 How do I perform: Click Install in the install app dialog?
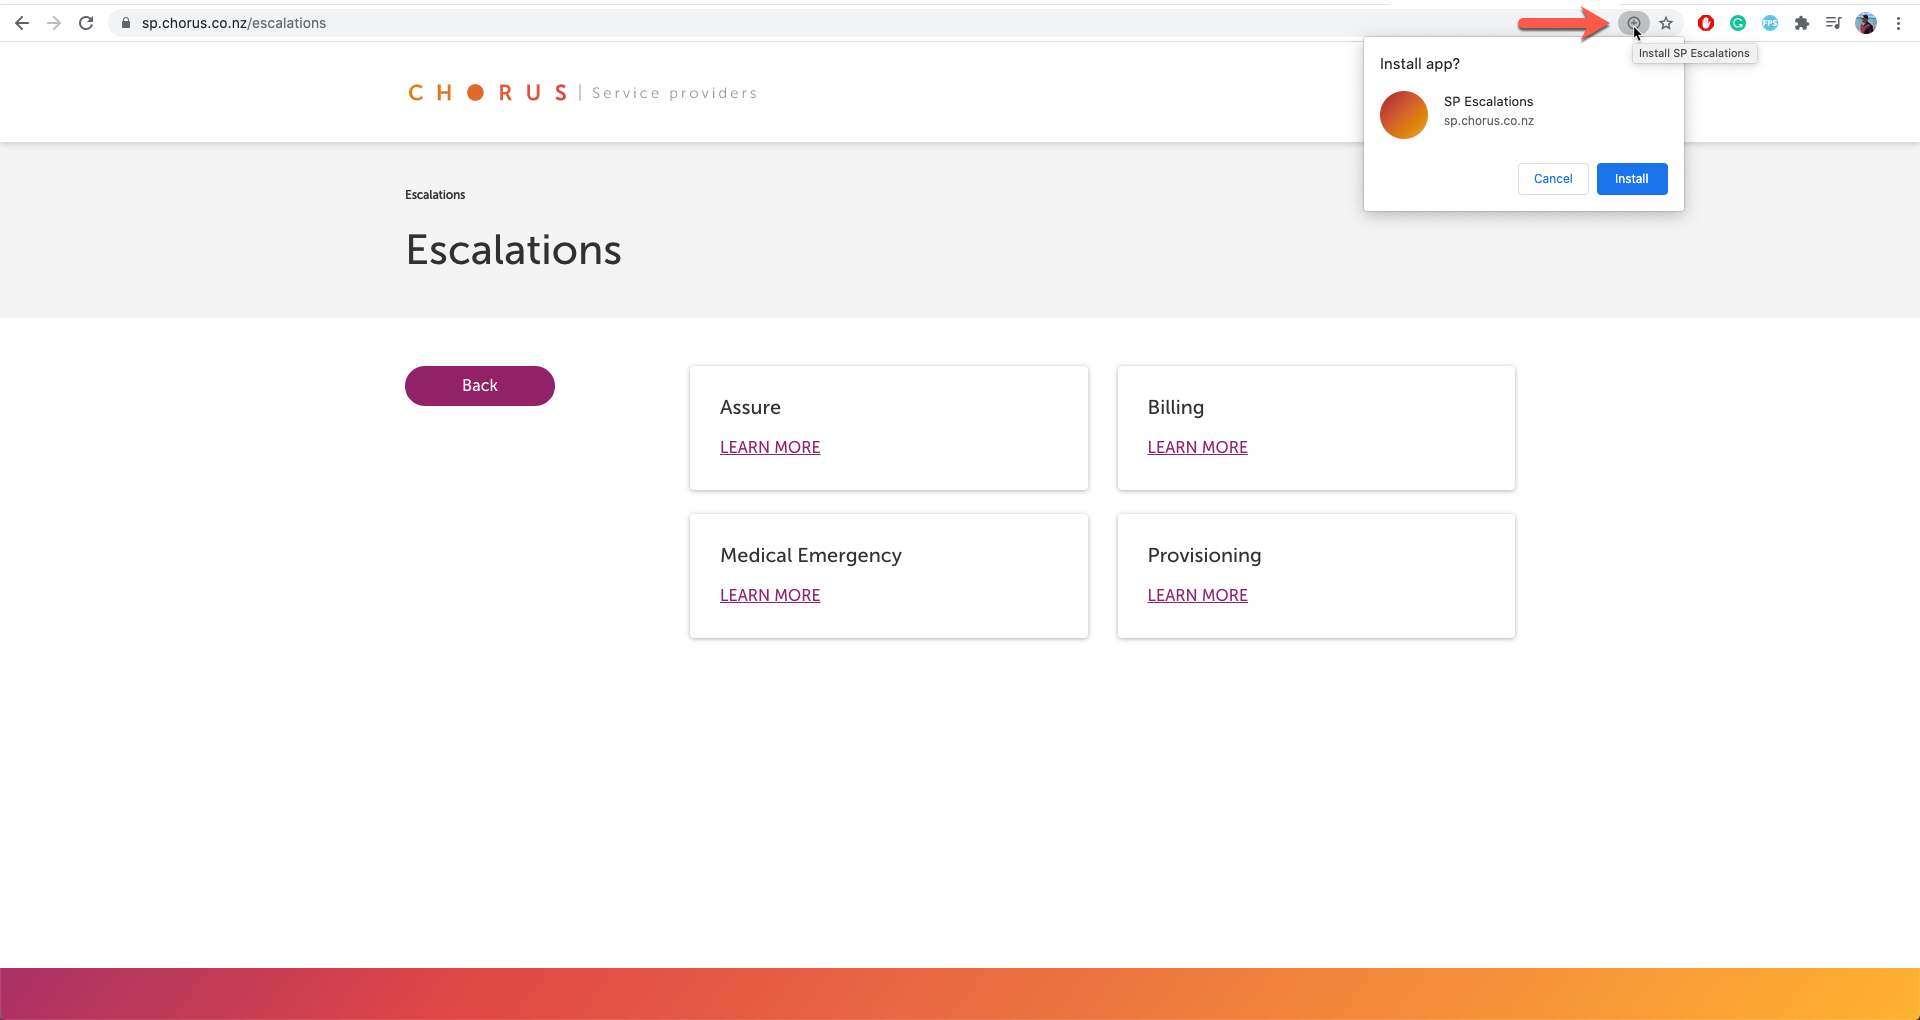[1632, 179]
